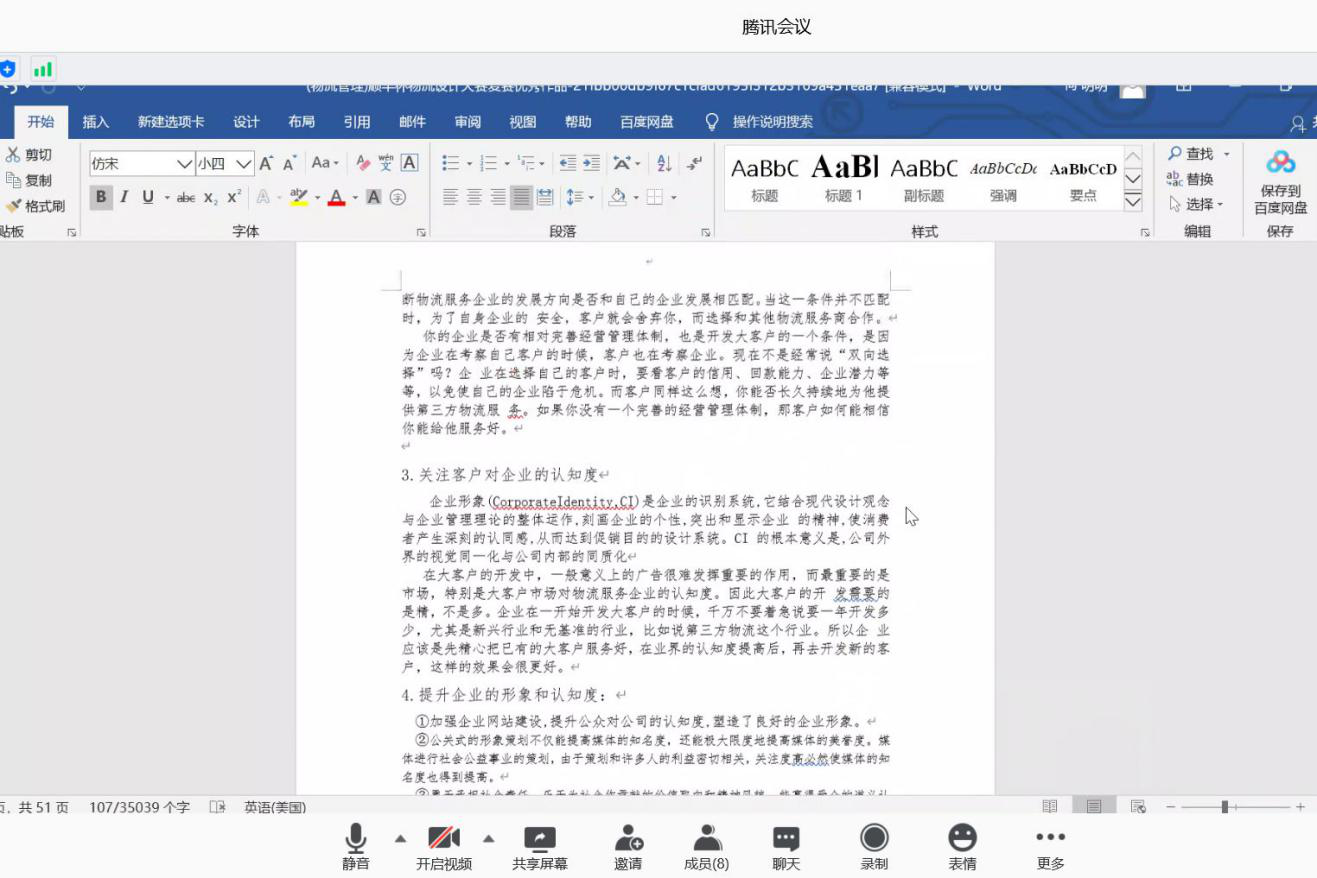1317x878 pixels.
Task: Open the Chat (聊天) panel
Action: coord(786,840)
